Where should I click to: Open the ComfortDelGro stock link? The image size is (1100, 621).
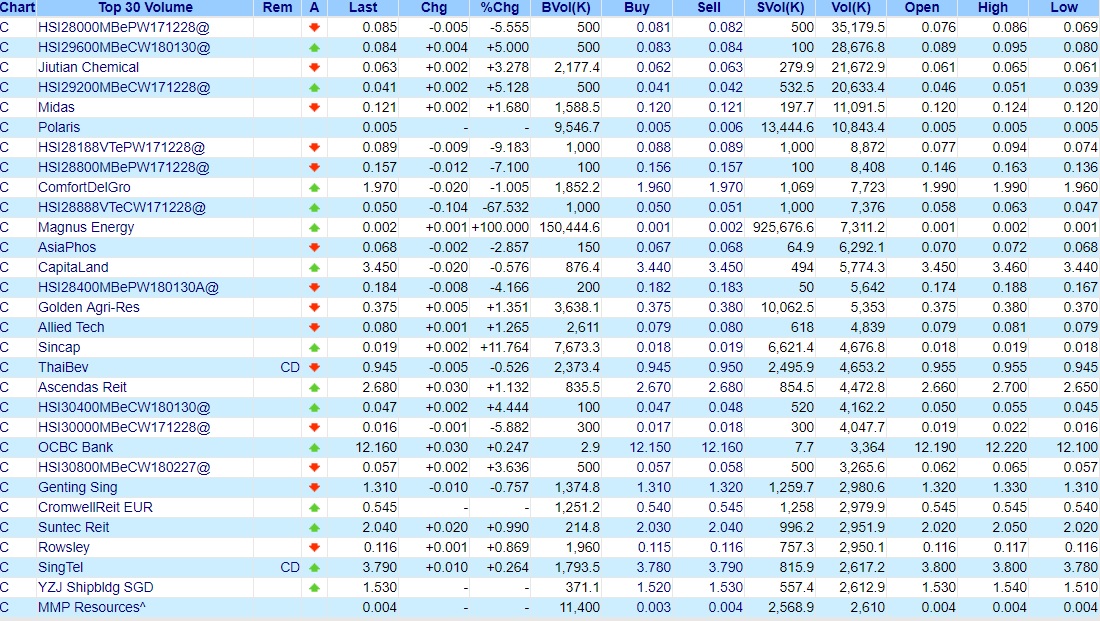pyautogui.click(x=84, y=187)
